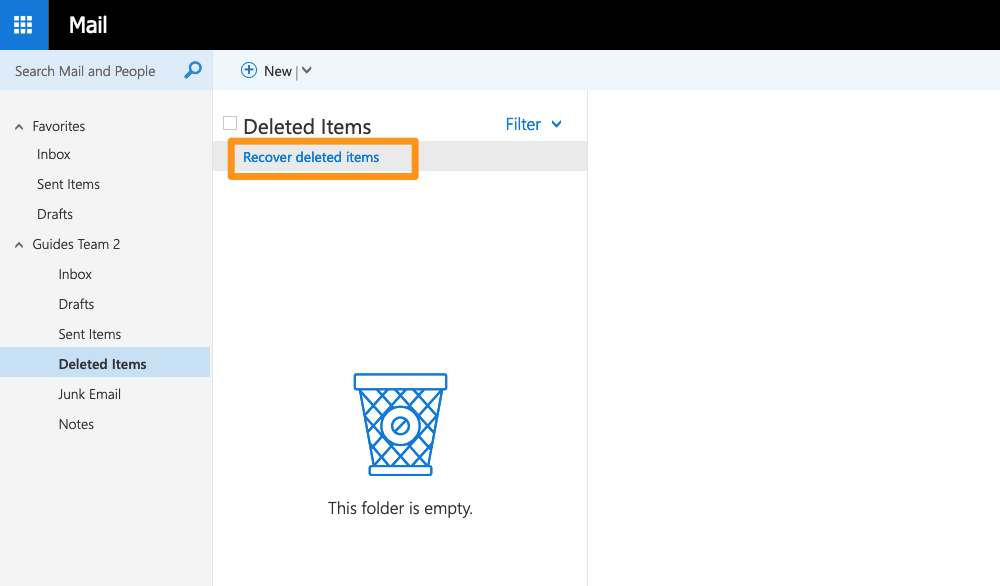Open the Filter dropdown

click(533, 125)
